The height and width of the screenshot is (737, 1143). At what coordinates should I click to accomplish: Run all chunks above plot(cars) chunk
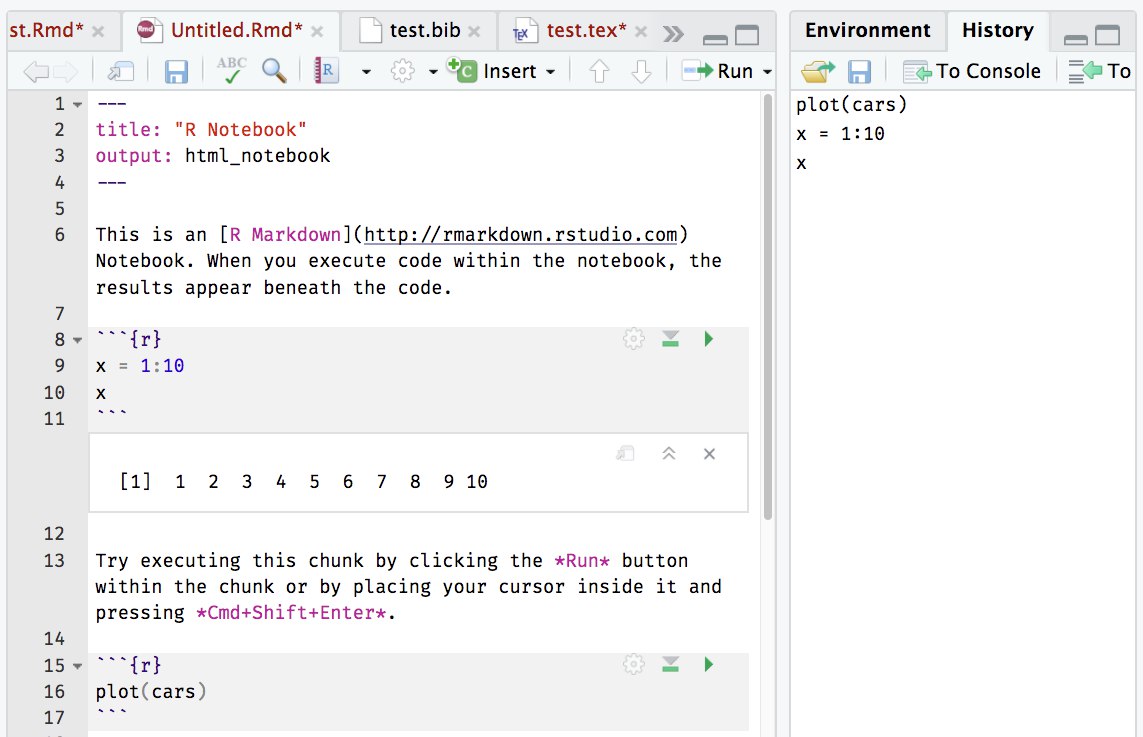coord(671,664)
